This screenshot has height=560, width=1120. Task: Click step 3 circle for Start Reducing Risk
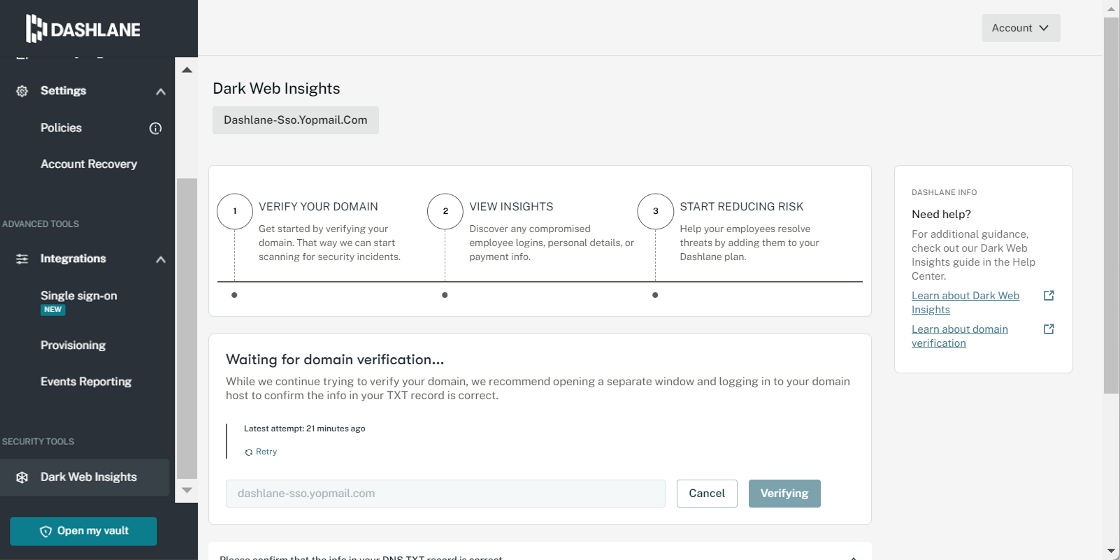(655, 211)
